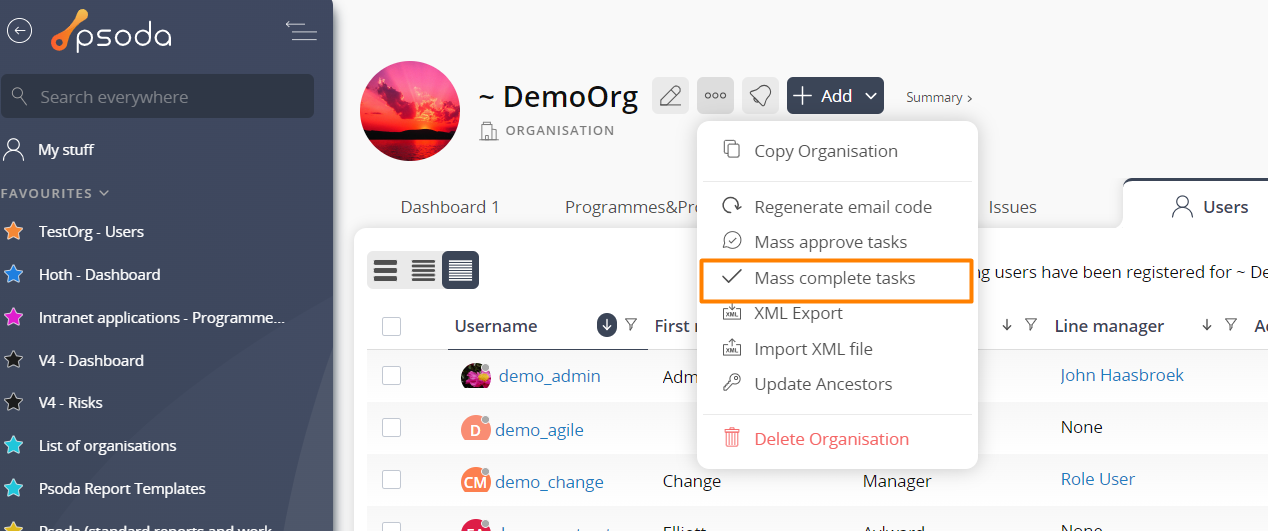Click the DemoOrg sunset avatar image
The height and width of the screenshot is (531, 1268).
tap(410, 112)
